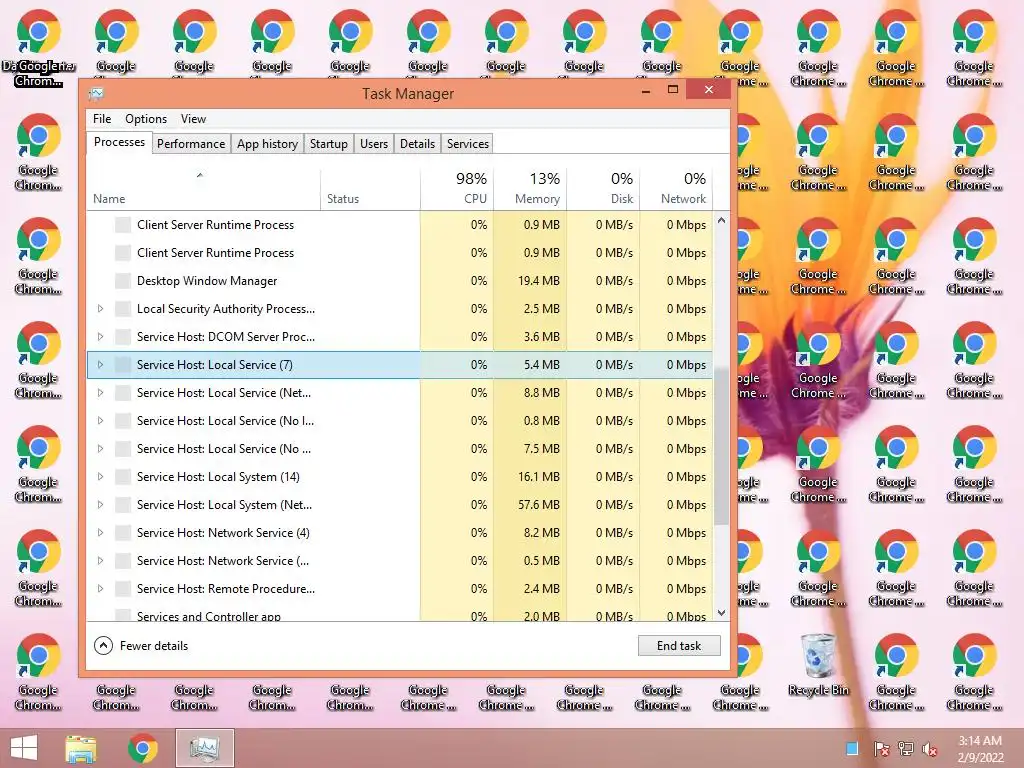Click the Local Security Authority Process icon
The height and width of the screenshot is (768, 1024).
[x=123, y=309]
